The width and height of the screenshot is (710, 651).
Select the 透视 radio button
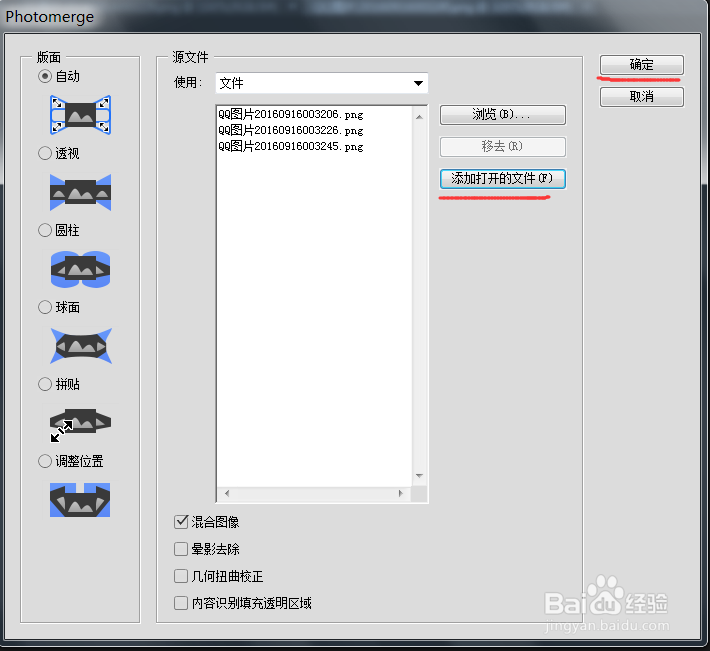[x=45, y=153]
